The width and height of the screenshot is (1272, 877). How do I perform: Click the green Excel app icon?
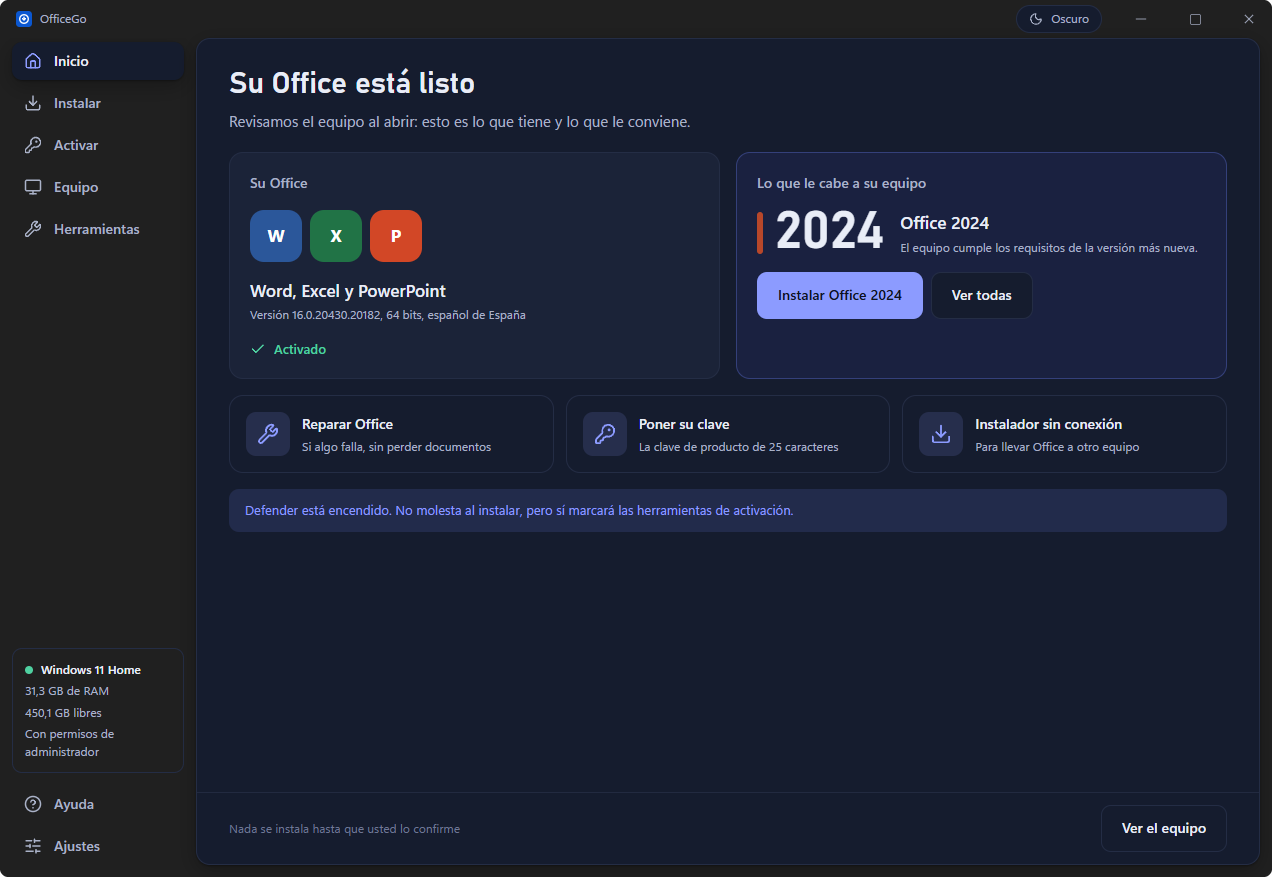click(x=336, y=236)
